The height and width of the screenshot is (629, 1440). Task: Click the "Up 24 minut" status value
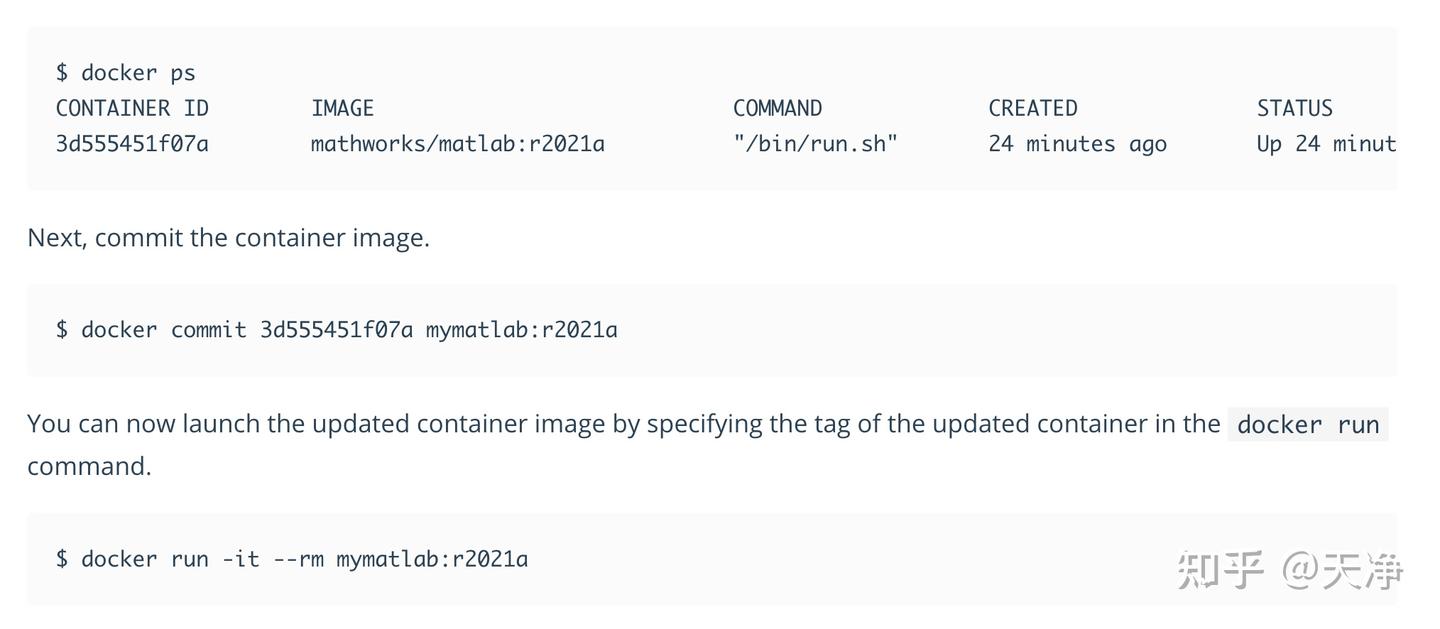pyautogui.click(x=1325, y=144)
